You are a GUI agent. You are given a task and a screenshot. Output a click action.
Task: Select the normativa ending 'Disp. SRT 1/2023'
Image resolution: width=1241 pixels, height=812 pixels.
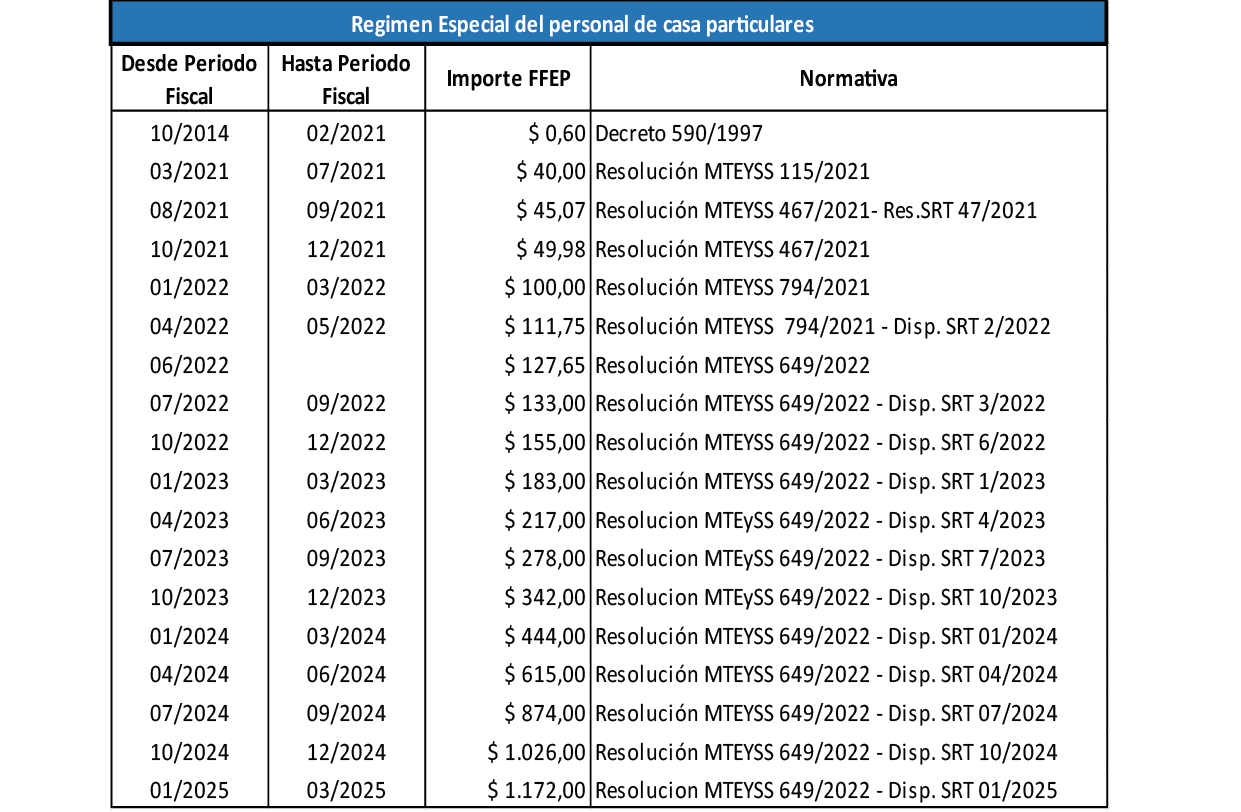820,481
